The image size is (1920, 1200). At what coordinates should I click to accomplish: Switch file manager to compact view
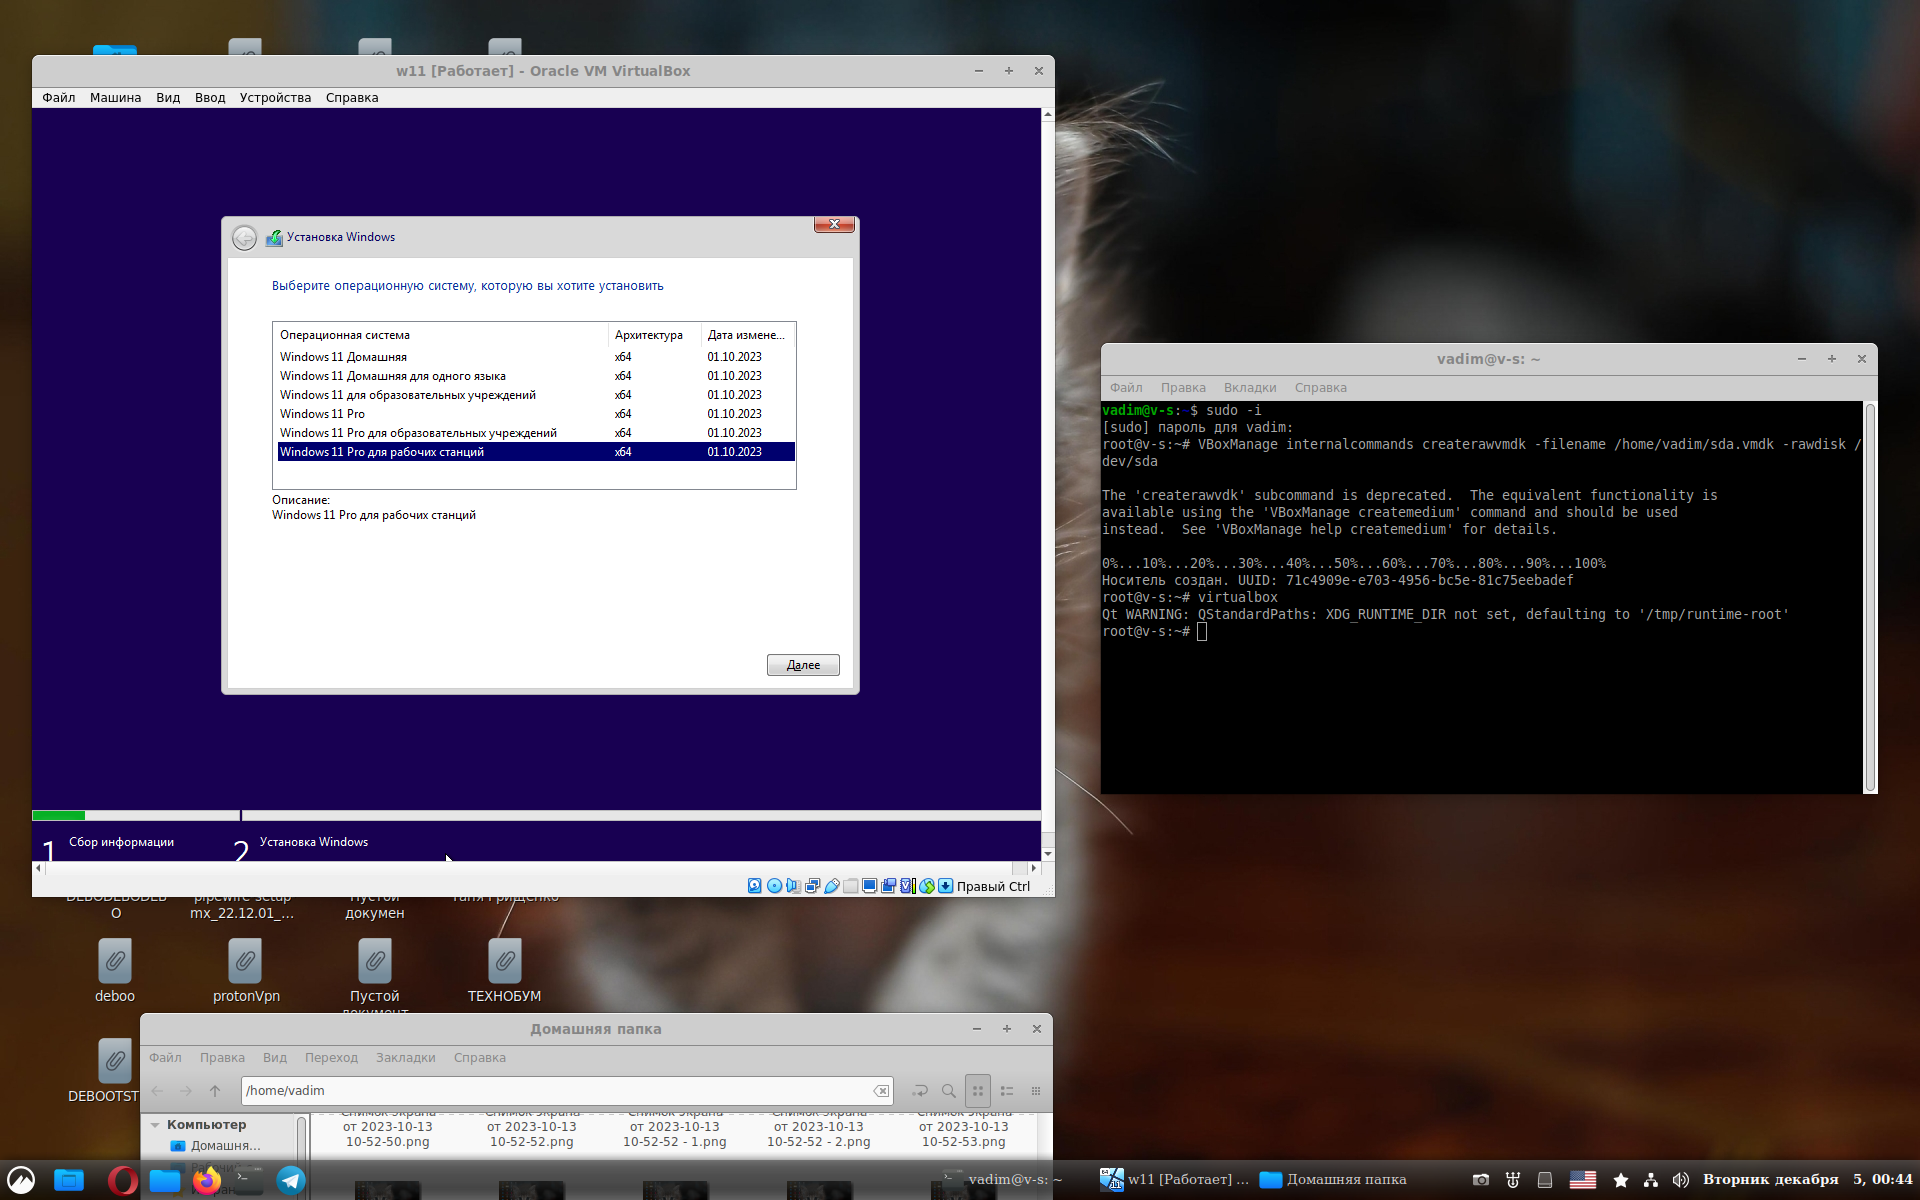1036,1091
